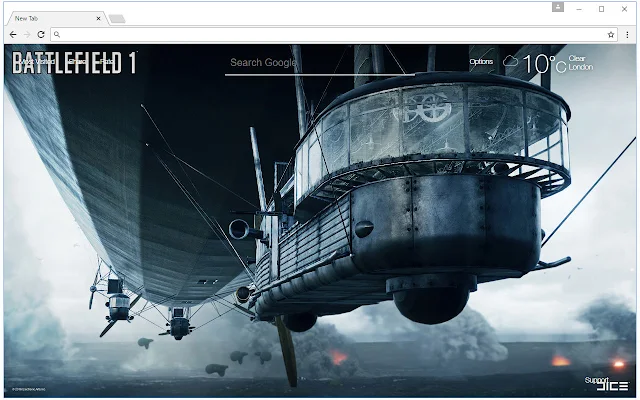This screenshot has width=640, height=400.
Task: Open the Most Visited link
Action: click(37, 62)
